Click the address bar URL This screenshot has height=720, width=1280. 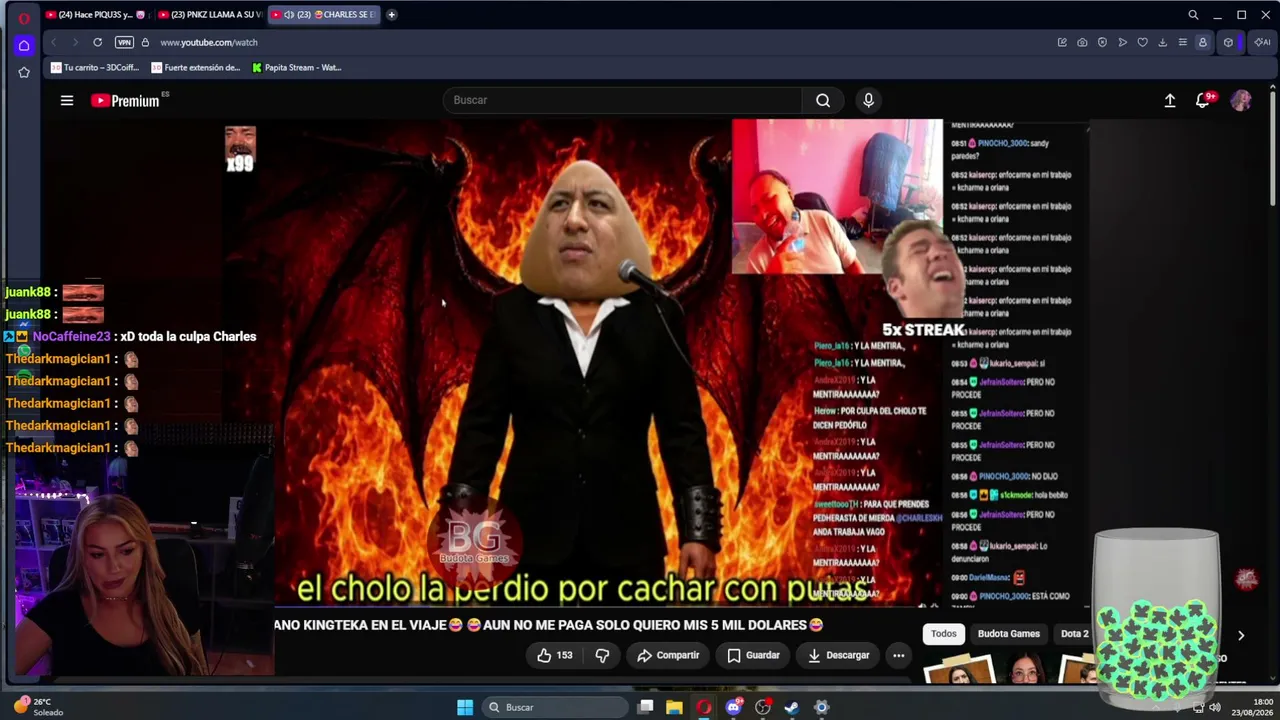point(209,42)
